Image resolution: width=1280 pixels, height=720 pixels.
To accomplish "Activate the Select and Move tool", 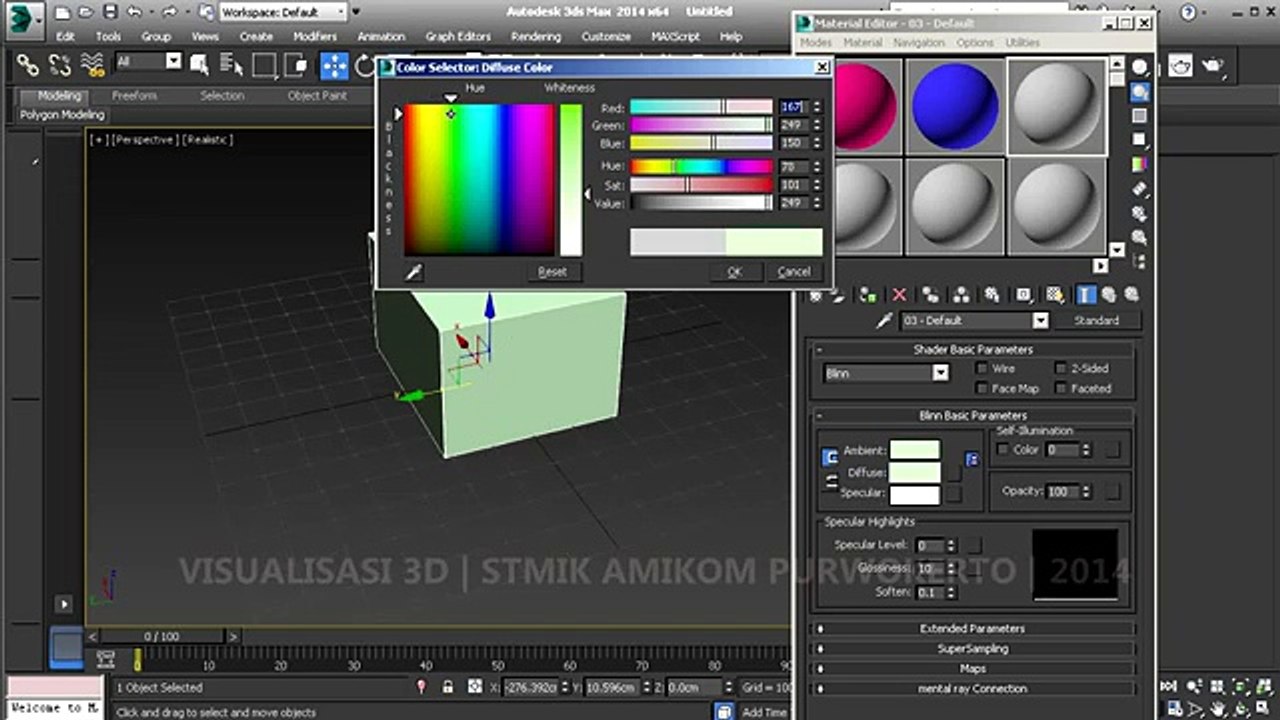I will [x=334, y=66].
